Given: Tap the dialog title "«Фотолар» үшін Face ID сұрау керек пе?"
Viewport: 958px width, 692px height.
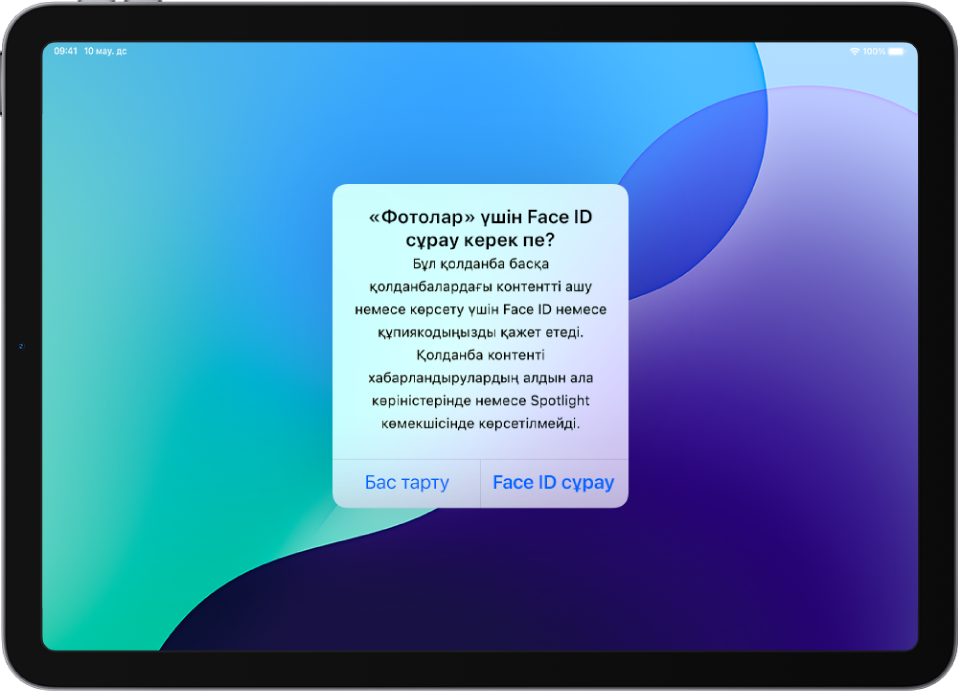Looking at the screenshot, I should tap(480, 228).
